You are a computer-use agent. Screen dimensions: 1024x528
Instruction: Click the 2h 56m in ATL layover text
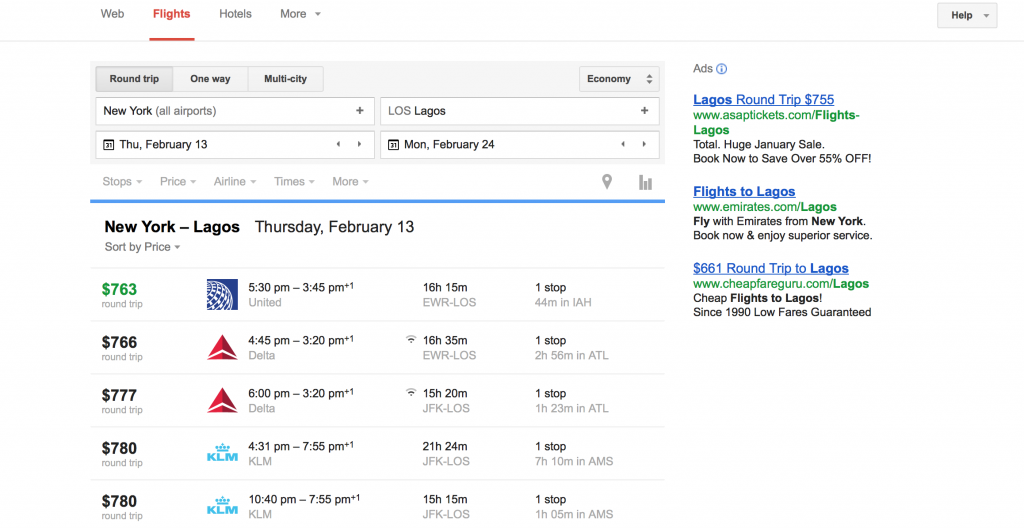571,355
